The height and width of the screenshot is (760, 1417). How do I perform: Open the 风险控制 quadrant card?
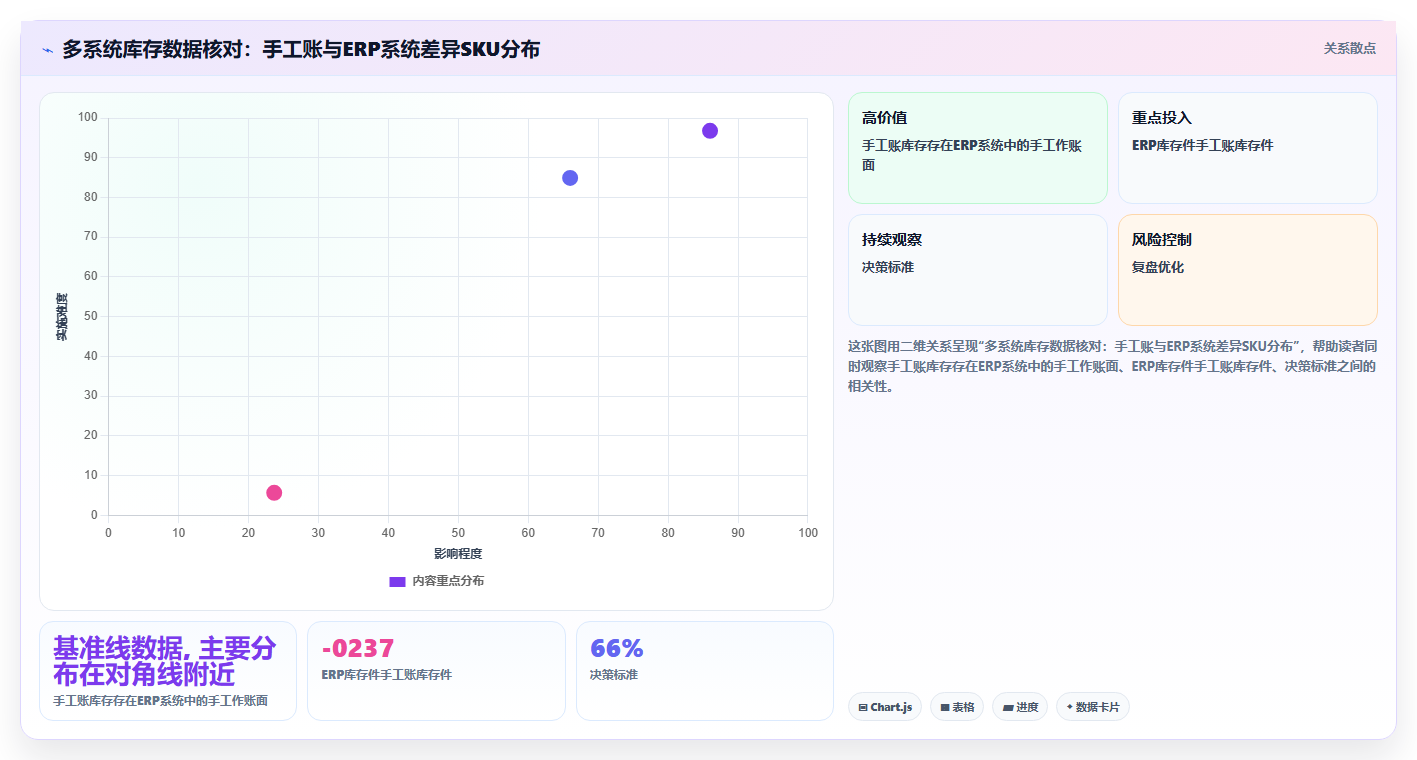tap(1247, 270)
